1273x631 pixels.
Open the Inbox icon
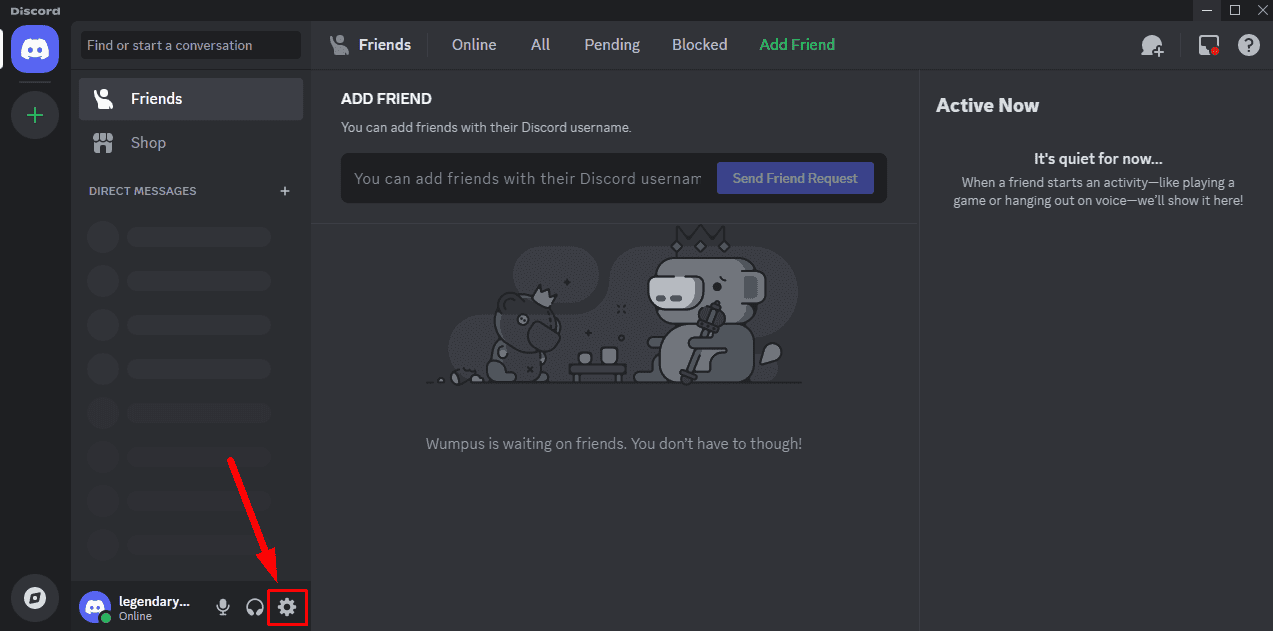(1209, 45)
